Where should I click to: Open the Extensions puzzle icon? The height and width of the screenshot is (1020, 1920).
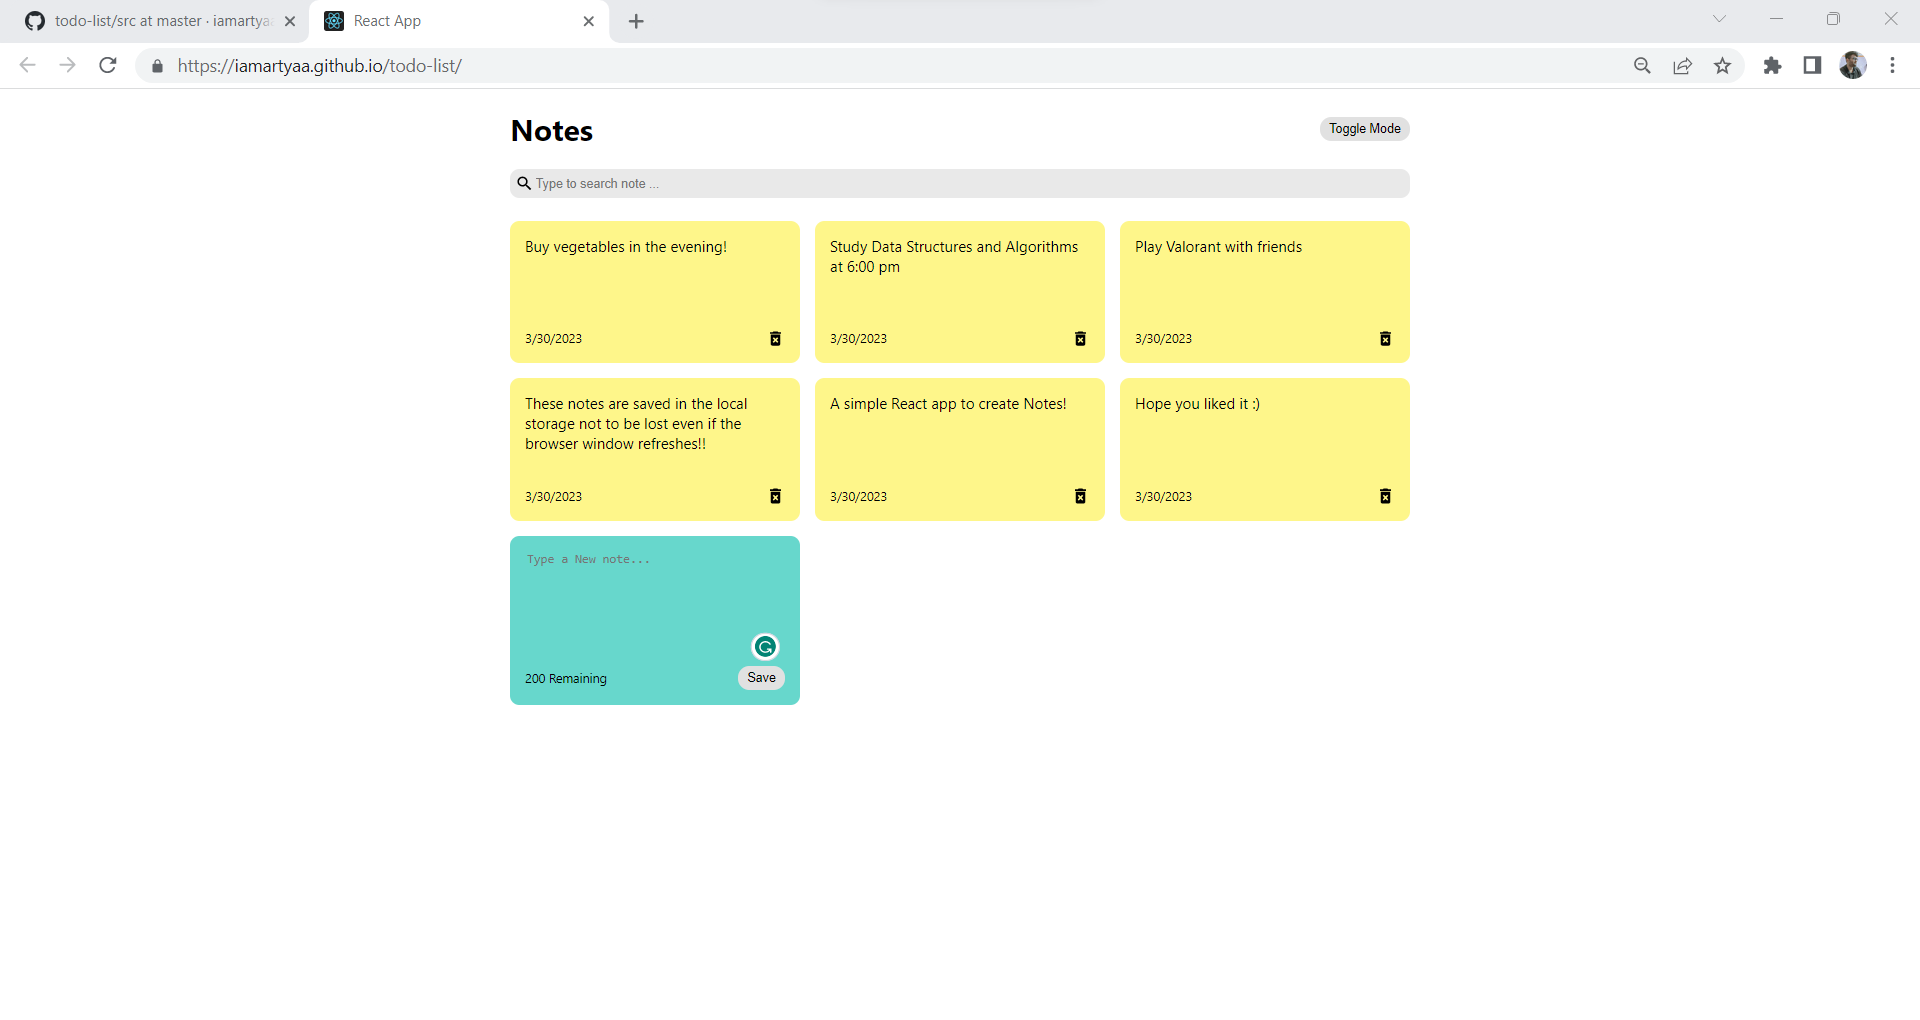[1772, 66]
